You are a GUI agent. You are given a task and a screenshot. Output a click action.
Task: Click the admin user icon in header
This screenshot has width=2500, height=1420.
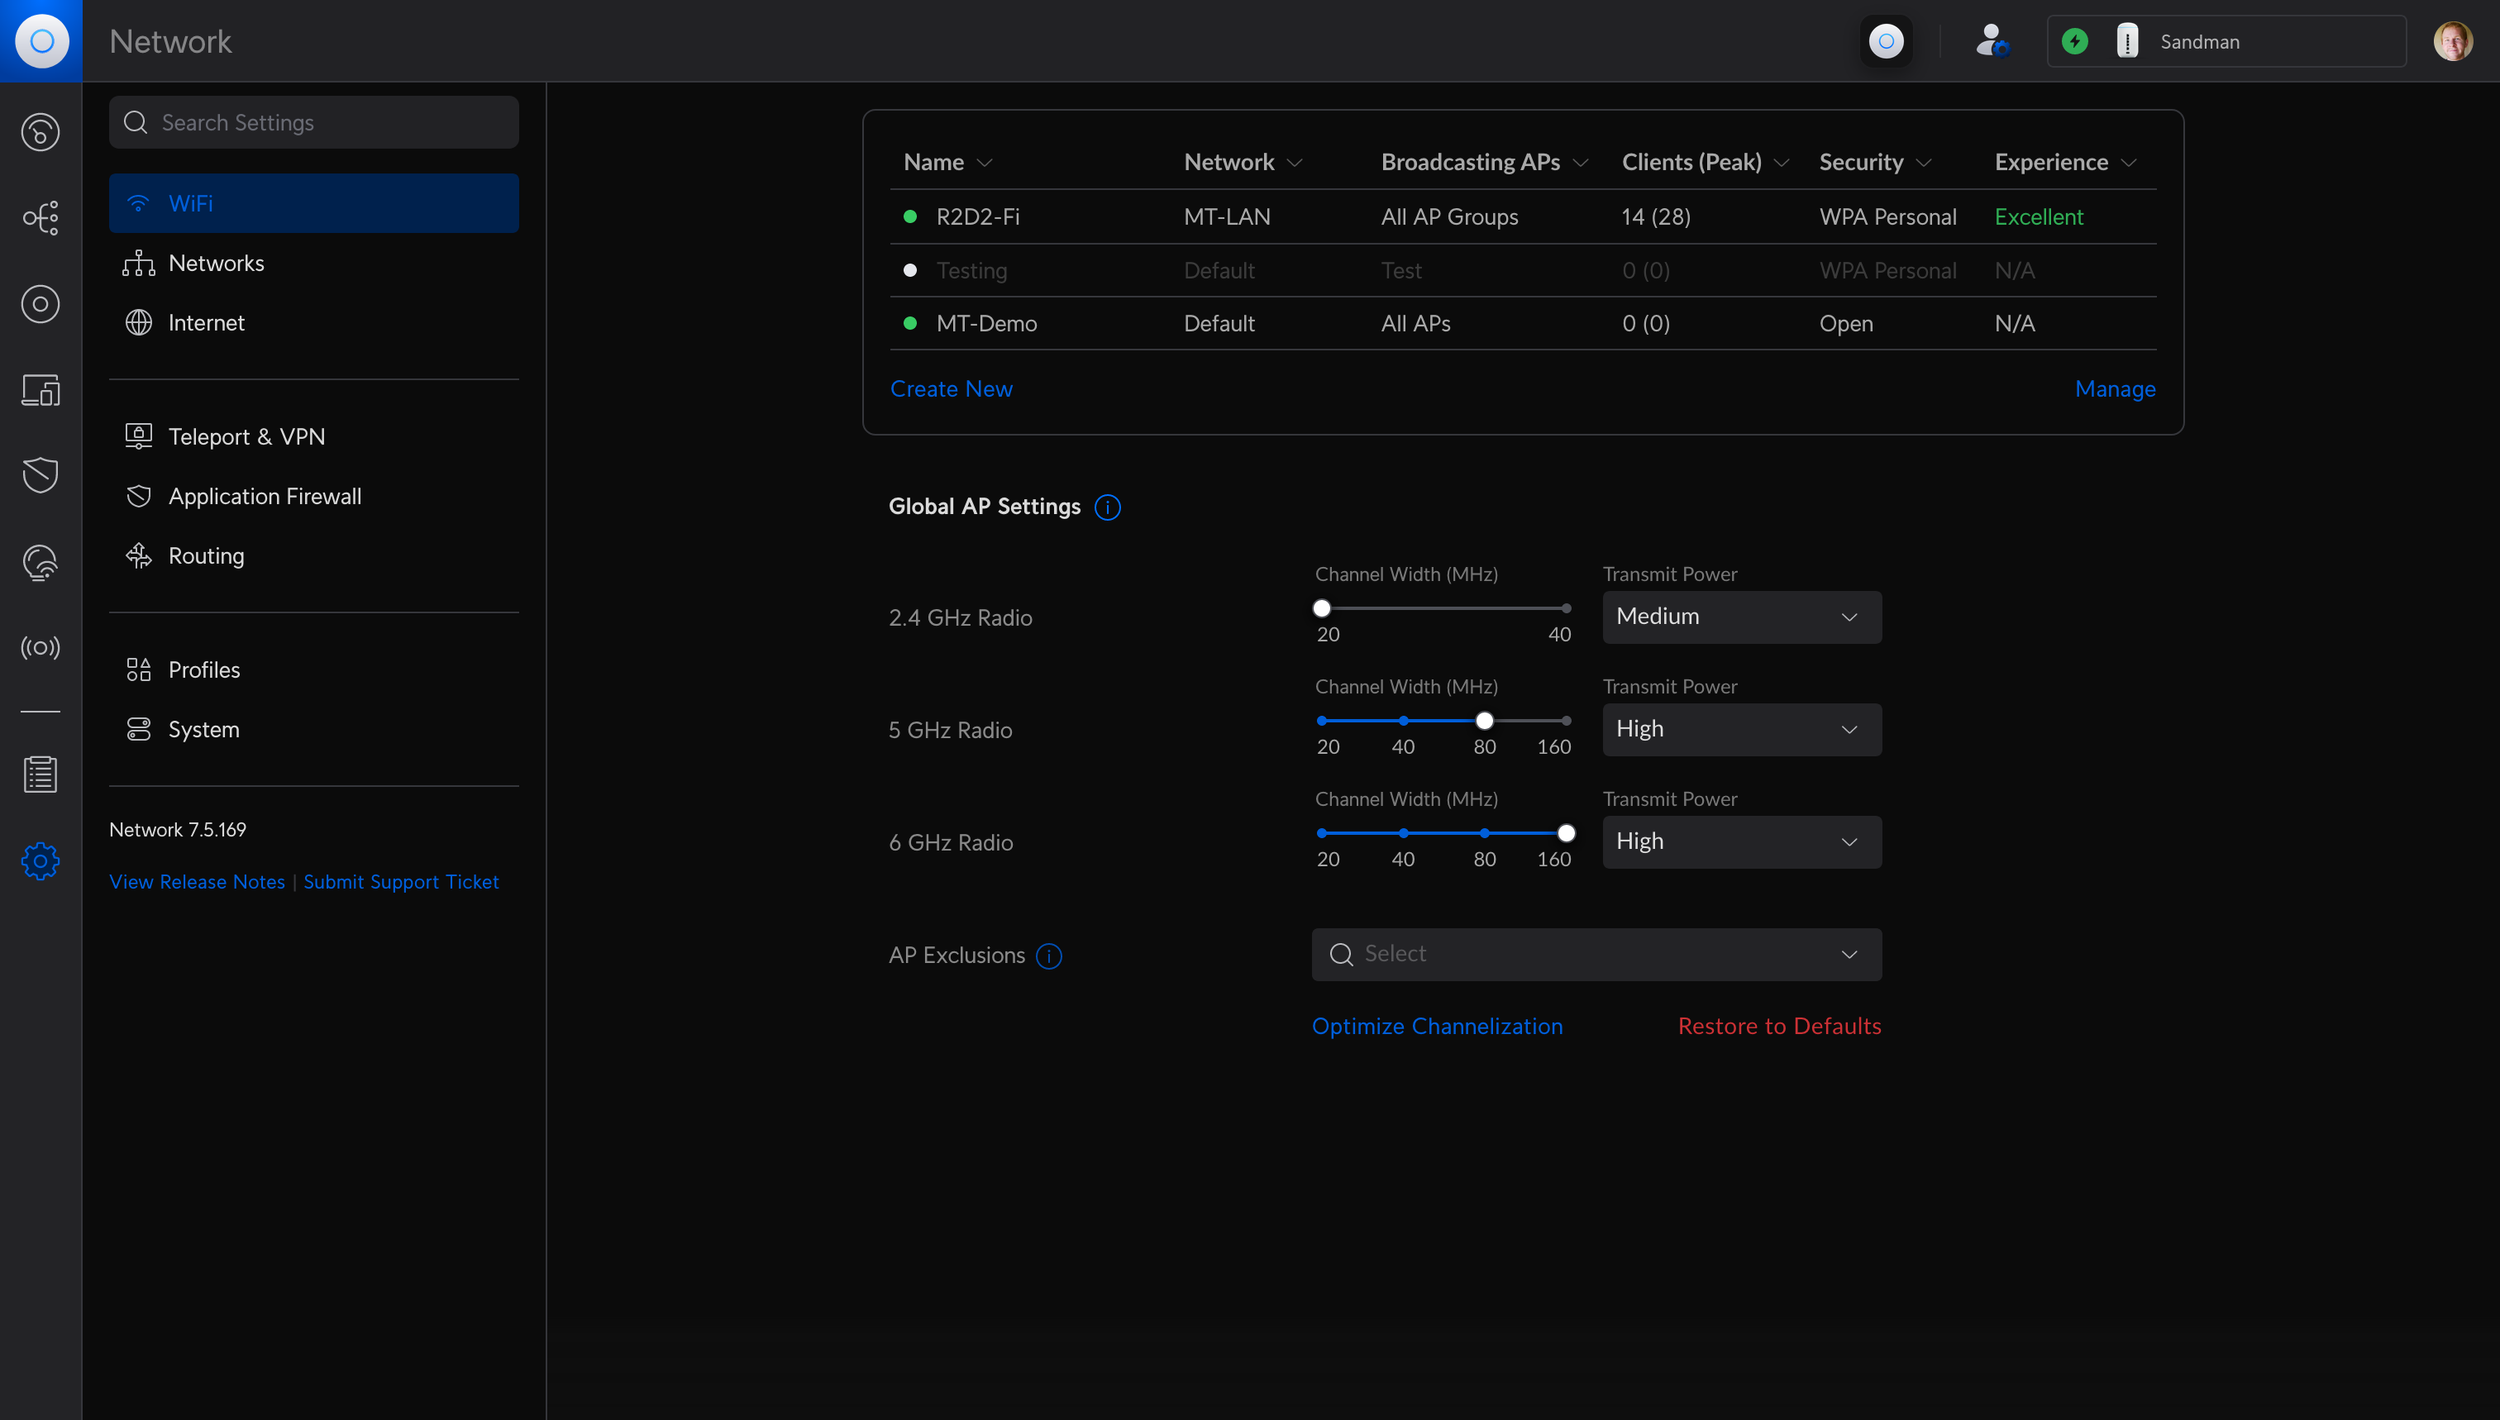1992,41
